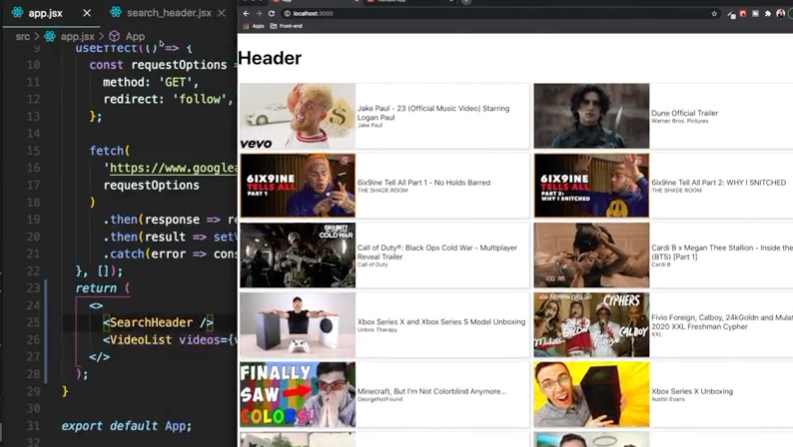793x447 pixels.
Task: Open the Apps bookmark shortcut
Action: [254, 26]
